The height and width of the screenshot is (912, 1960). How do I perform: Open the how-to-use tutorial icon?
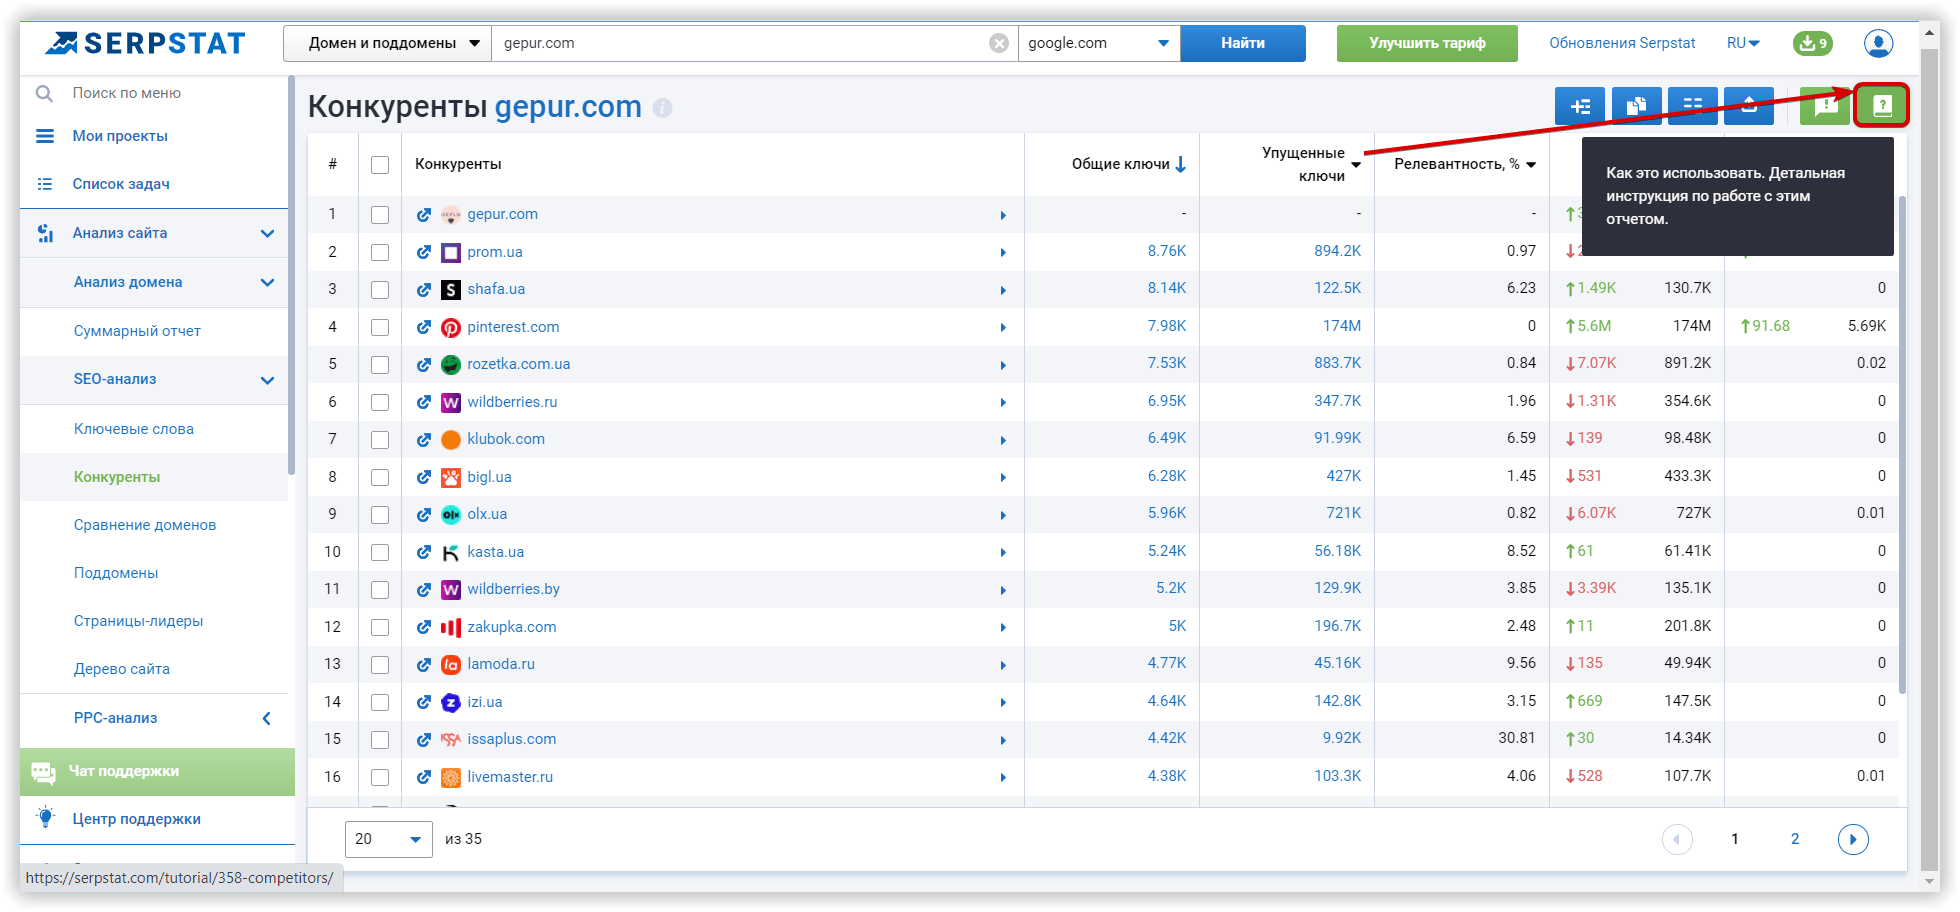(x=1882, y=105)
